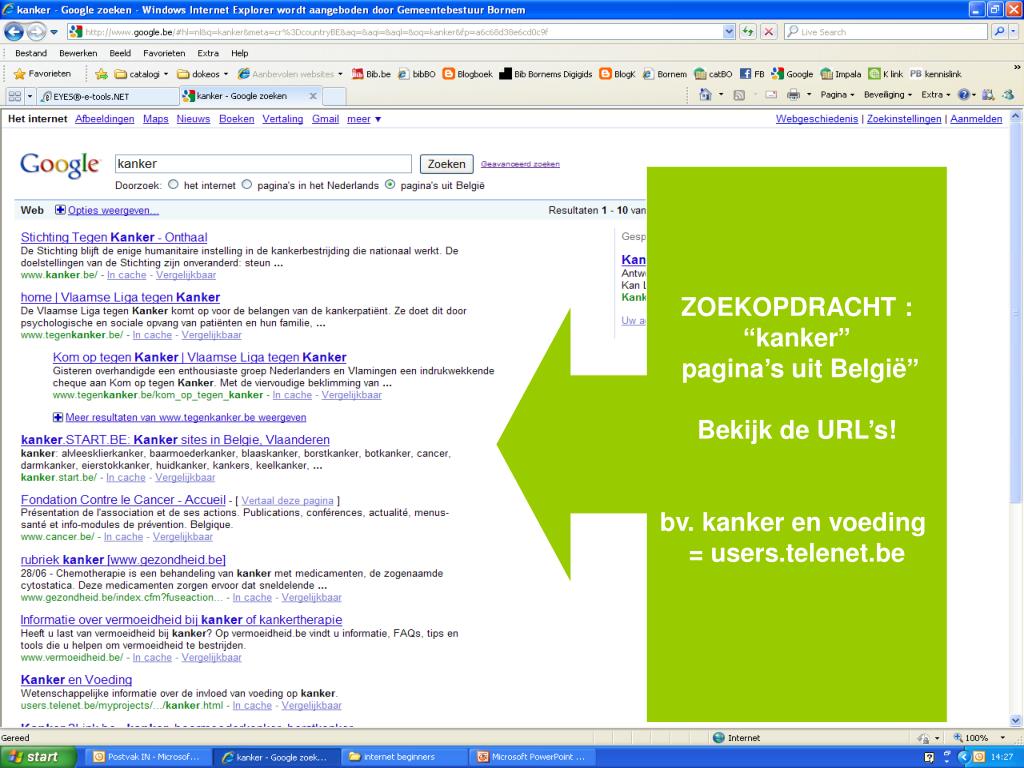Viewport: 1024px width, 768px height.
Task: Open the 'meer' dropdown in Google bar
Action: (x=364, y=119)
